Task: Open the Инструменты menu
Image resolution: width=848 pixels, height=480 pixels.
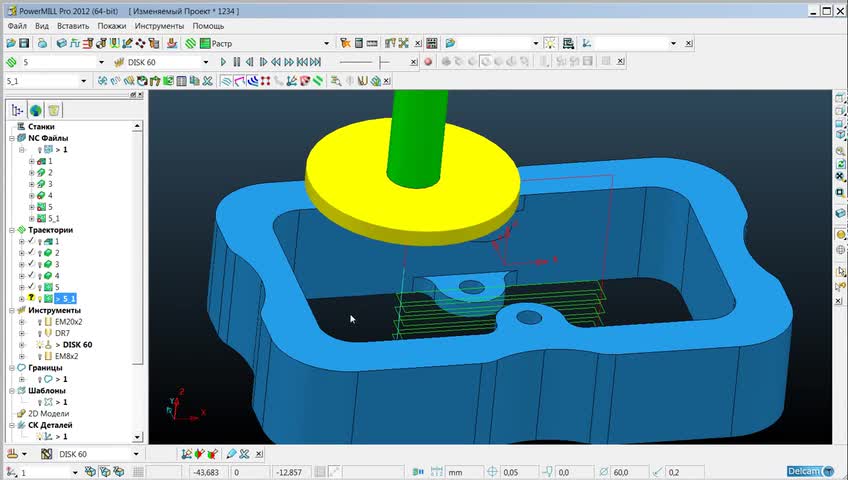Action: pos(159,26)
